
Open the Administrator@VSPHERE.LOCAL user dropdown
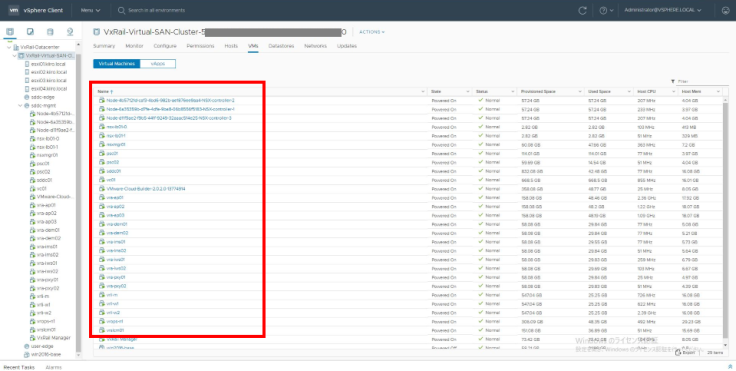click(x=663, y=10)
